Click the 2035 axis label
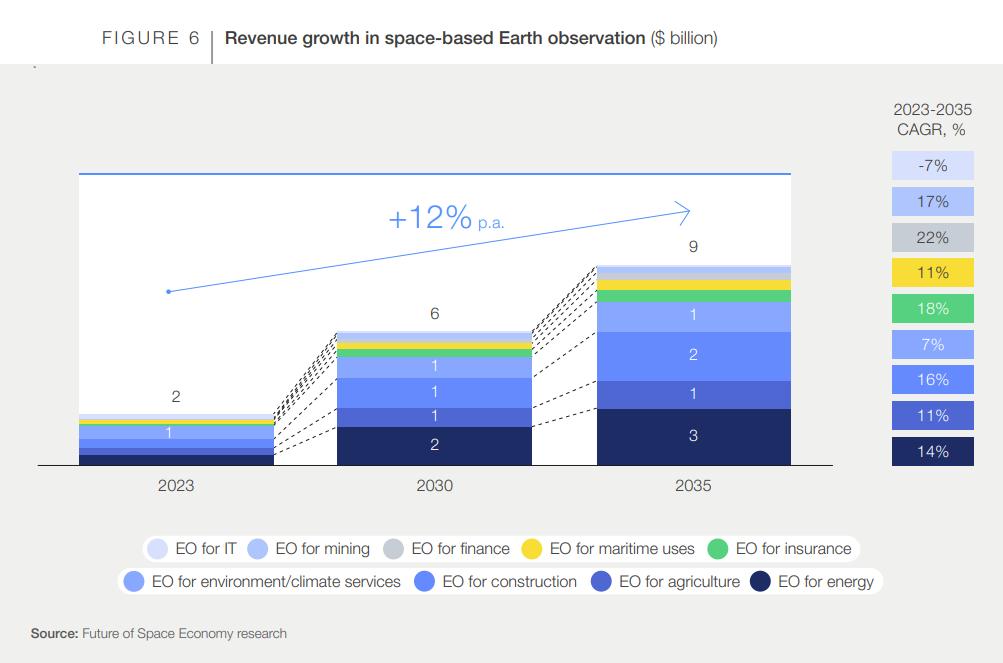Screen dimensions: 1003x663 coord(693,486)
